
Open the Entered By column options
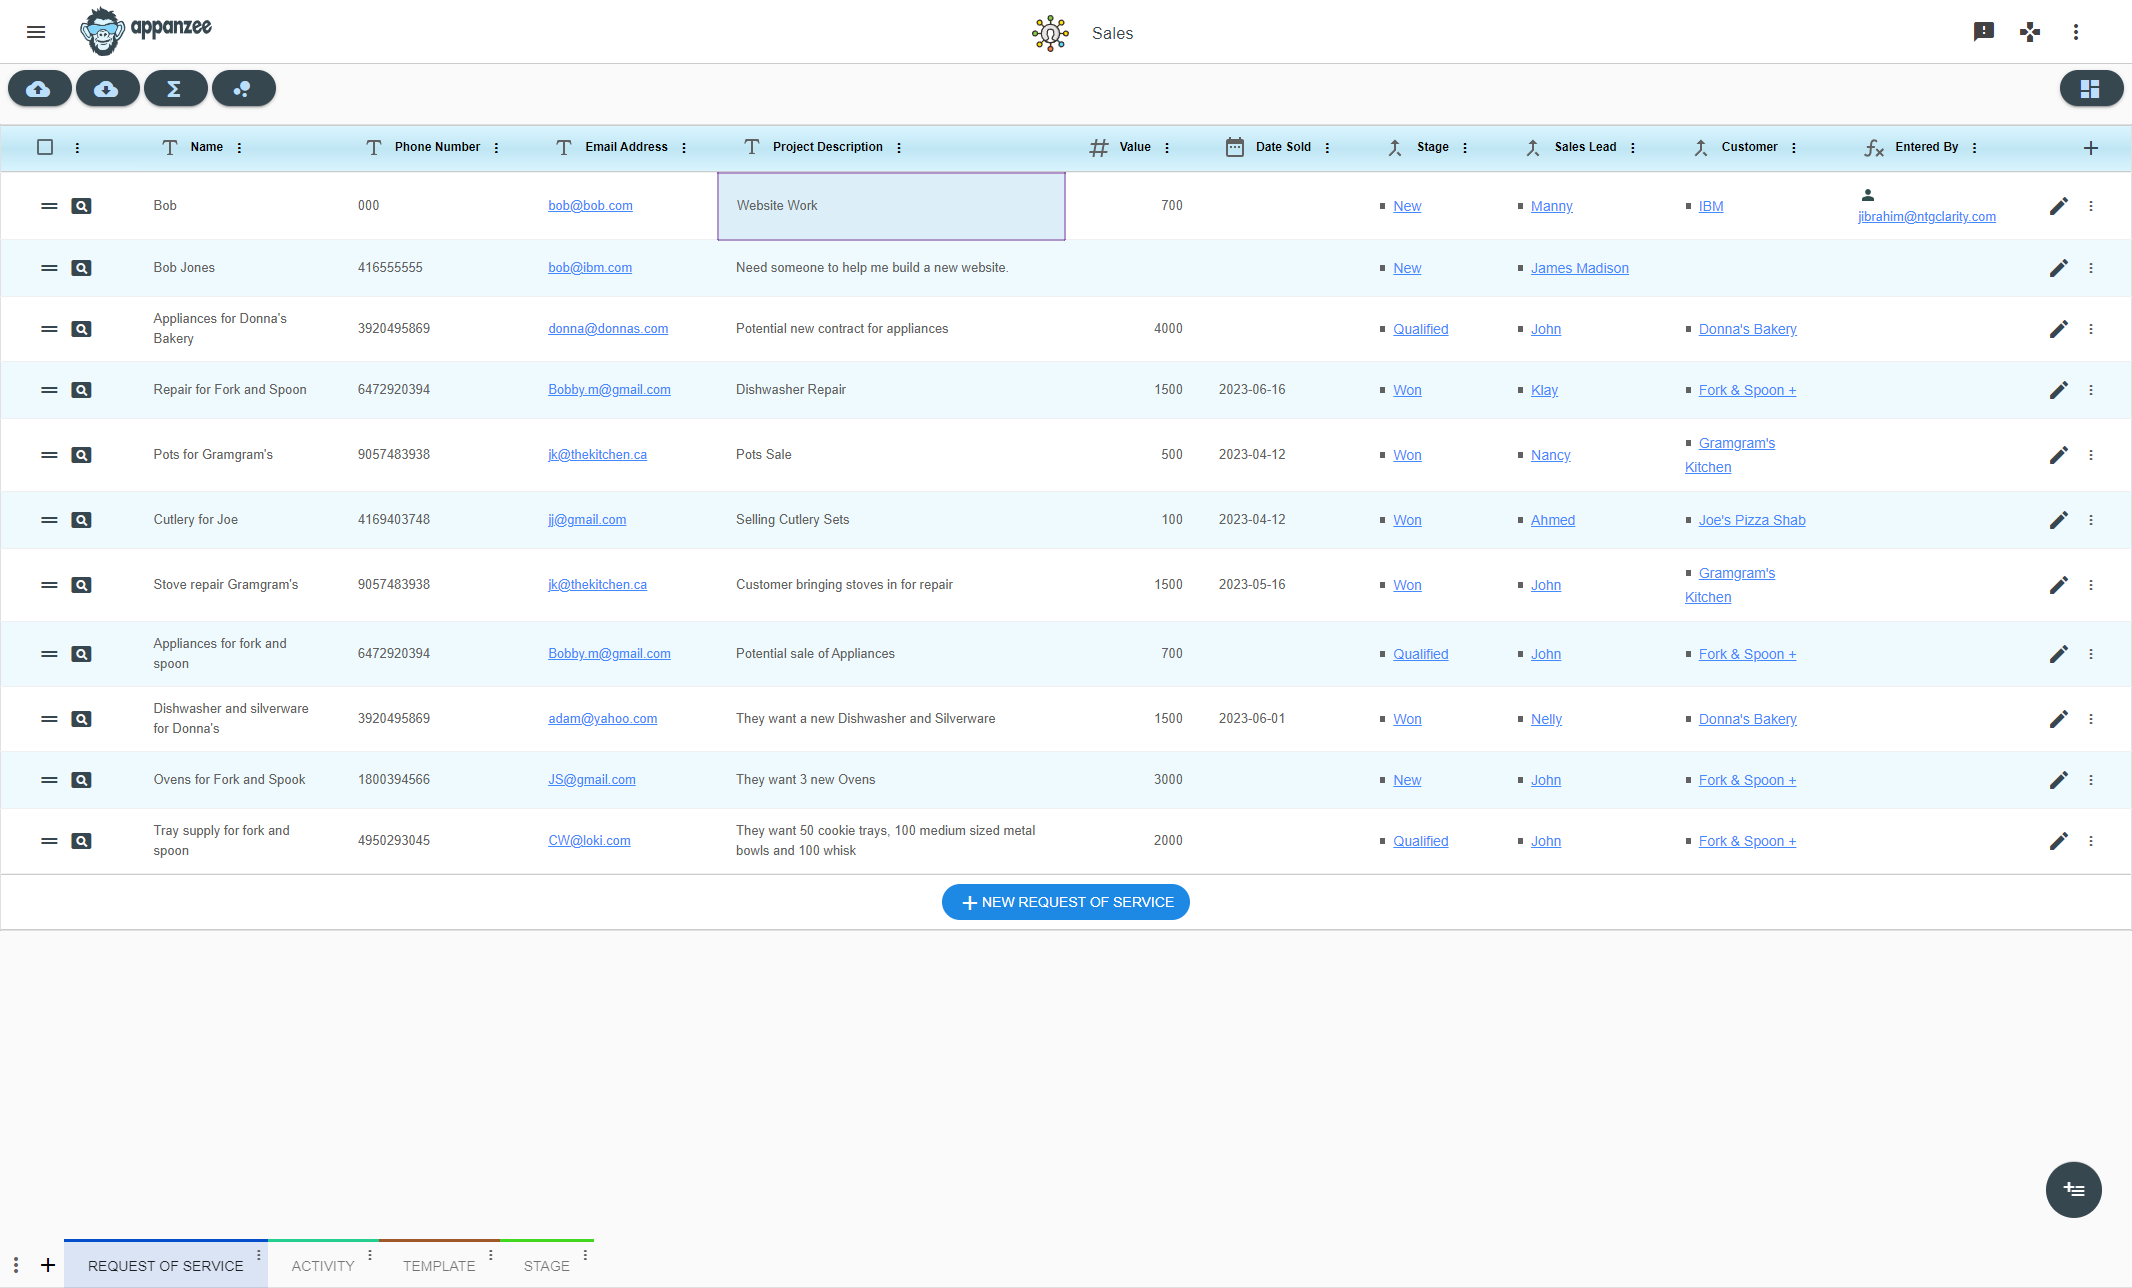[x=1975, y=148]
